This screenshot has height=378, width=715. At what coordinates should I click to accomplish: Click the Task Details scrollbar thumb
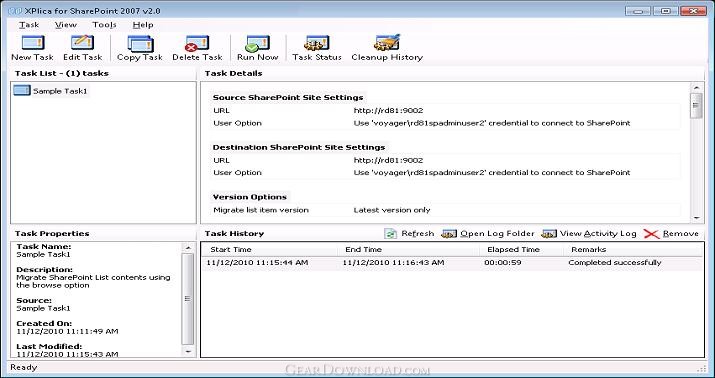[696, 106]
